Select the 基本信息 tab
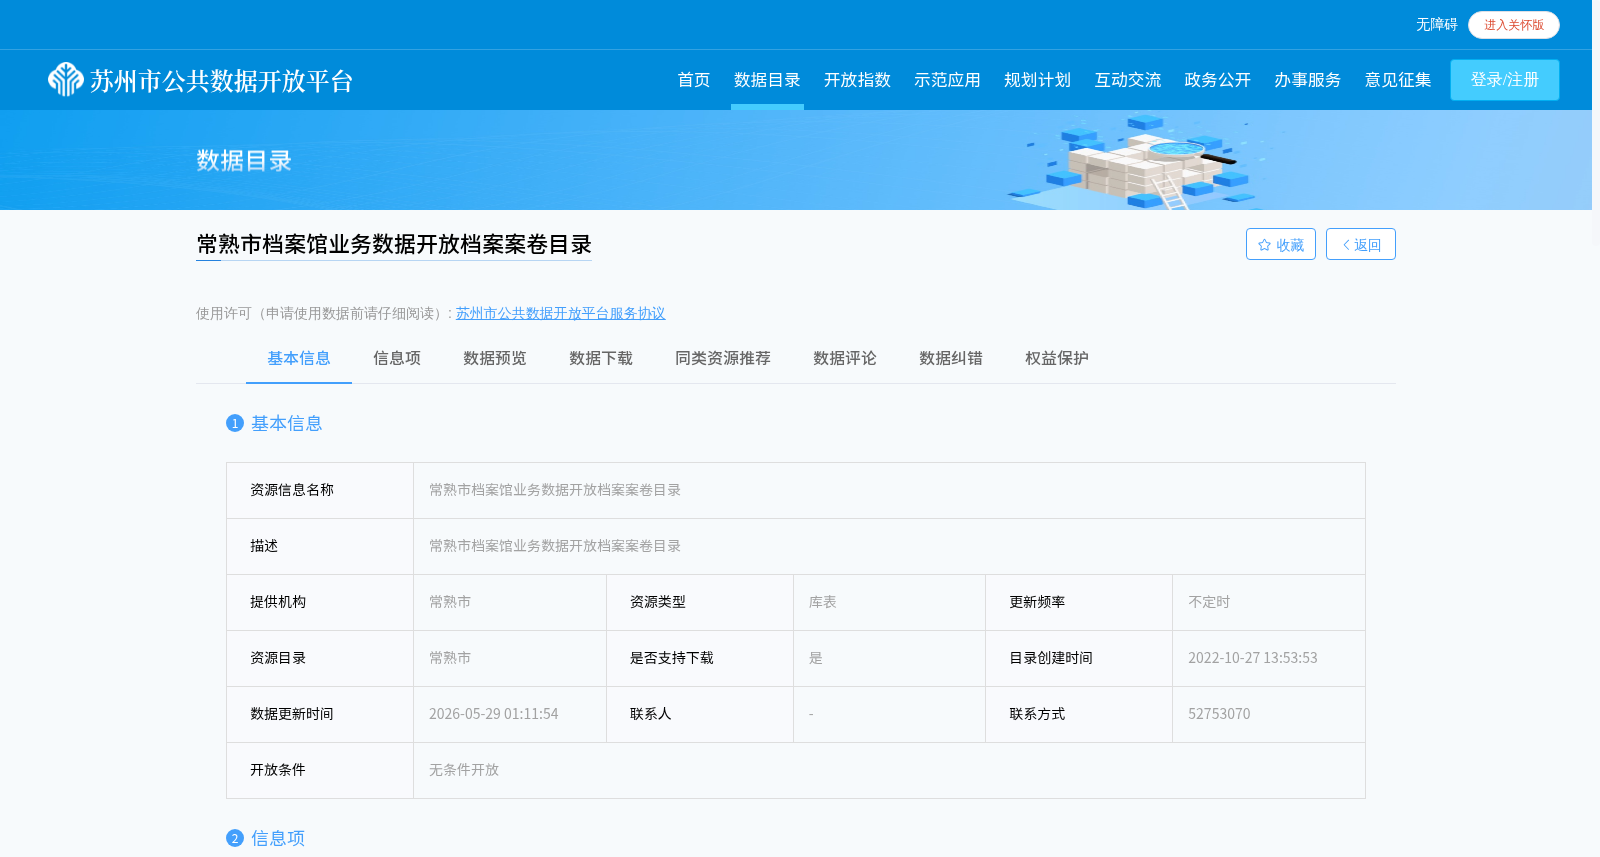1600x857 pixels. coord(299,358)
